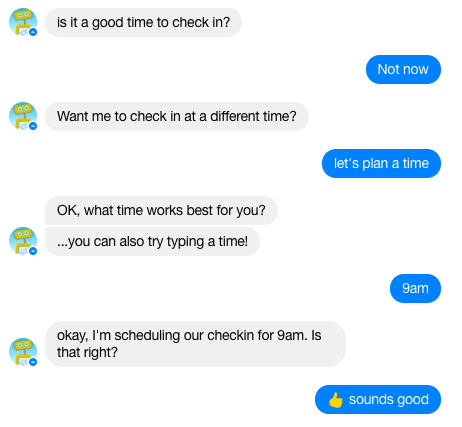Screen dimensions: 462x427
Task: Click thumbs-up emoji in "sounds good" bubble
Action: [336, 400]
